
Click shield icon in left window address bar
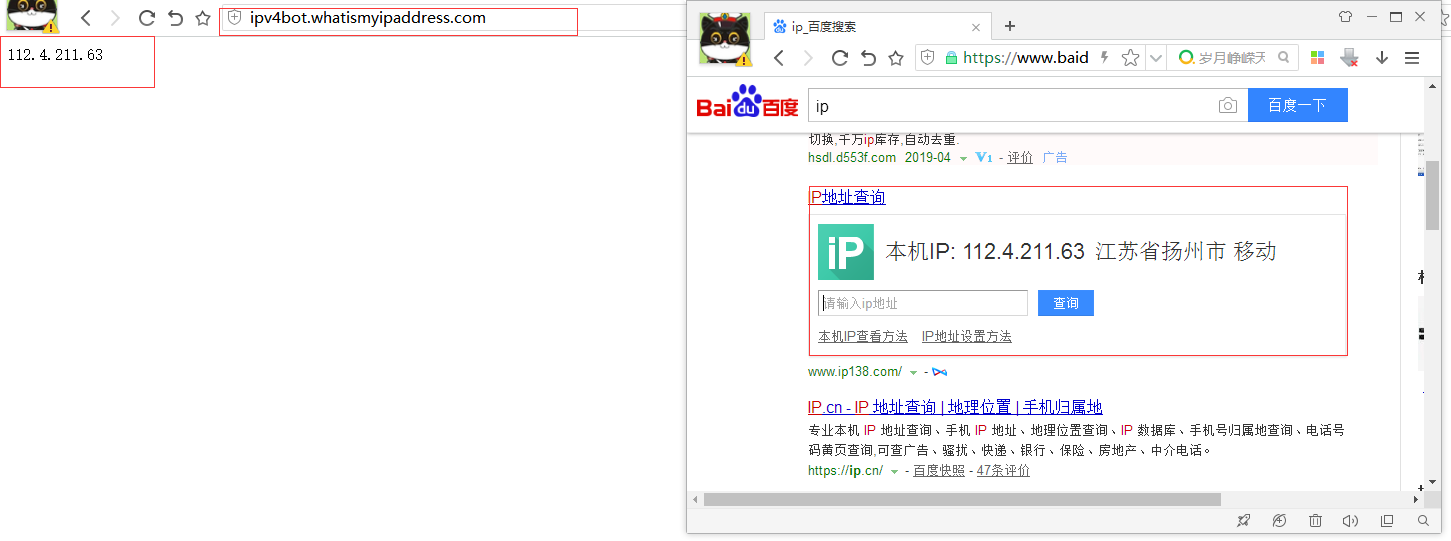tap(235, 18)
